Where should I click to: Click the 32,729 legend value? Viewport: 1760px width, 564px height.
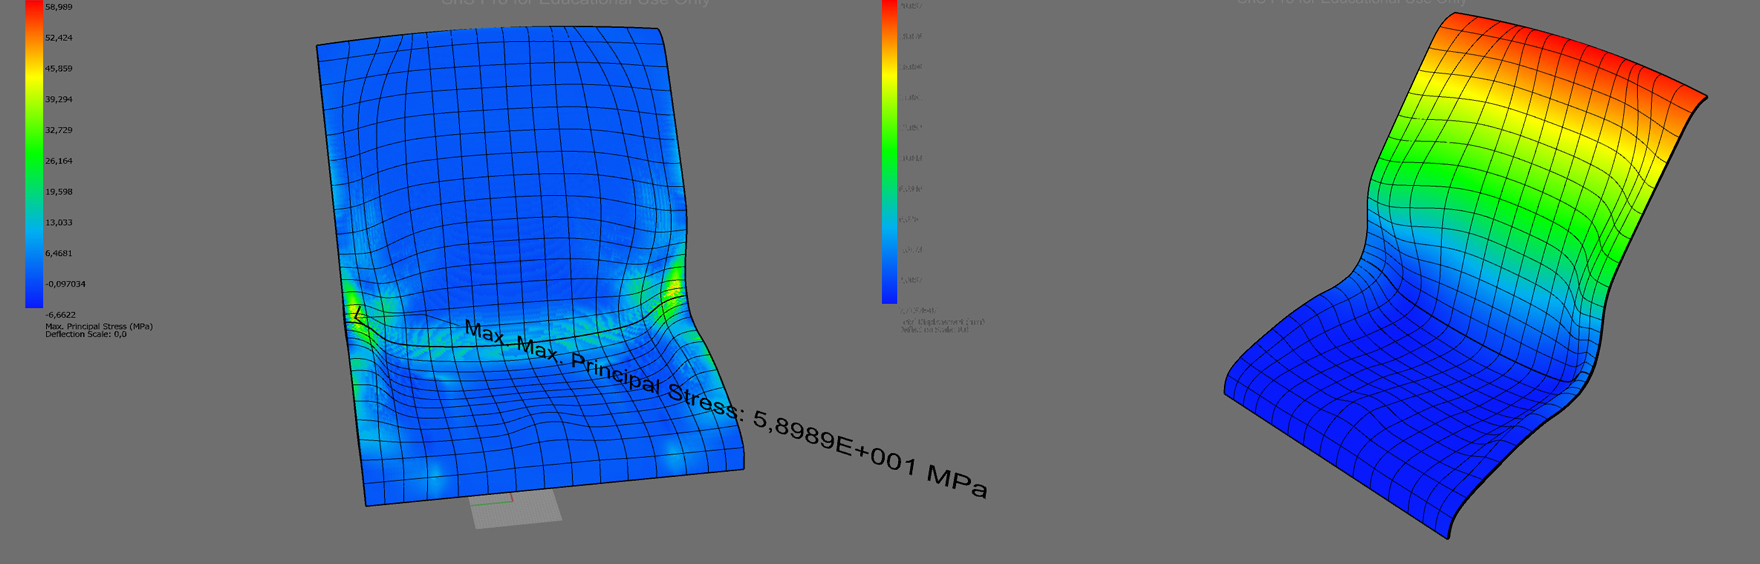58,130
